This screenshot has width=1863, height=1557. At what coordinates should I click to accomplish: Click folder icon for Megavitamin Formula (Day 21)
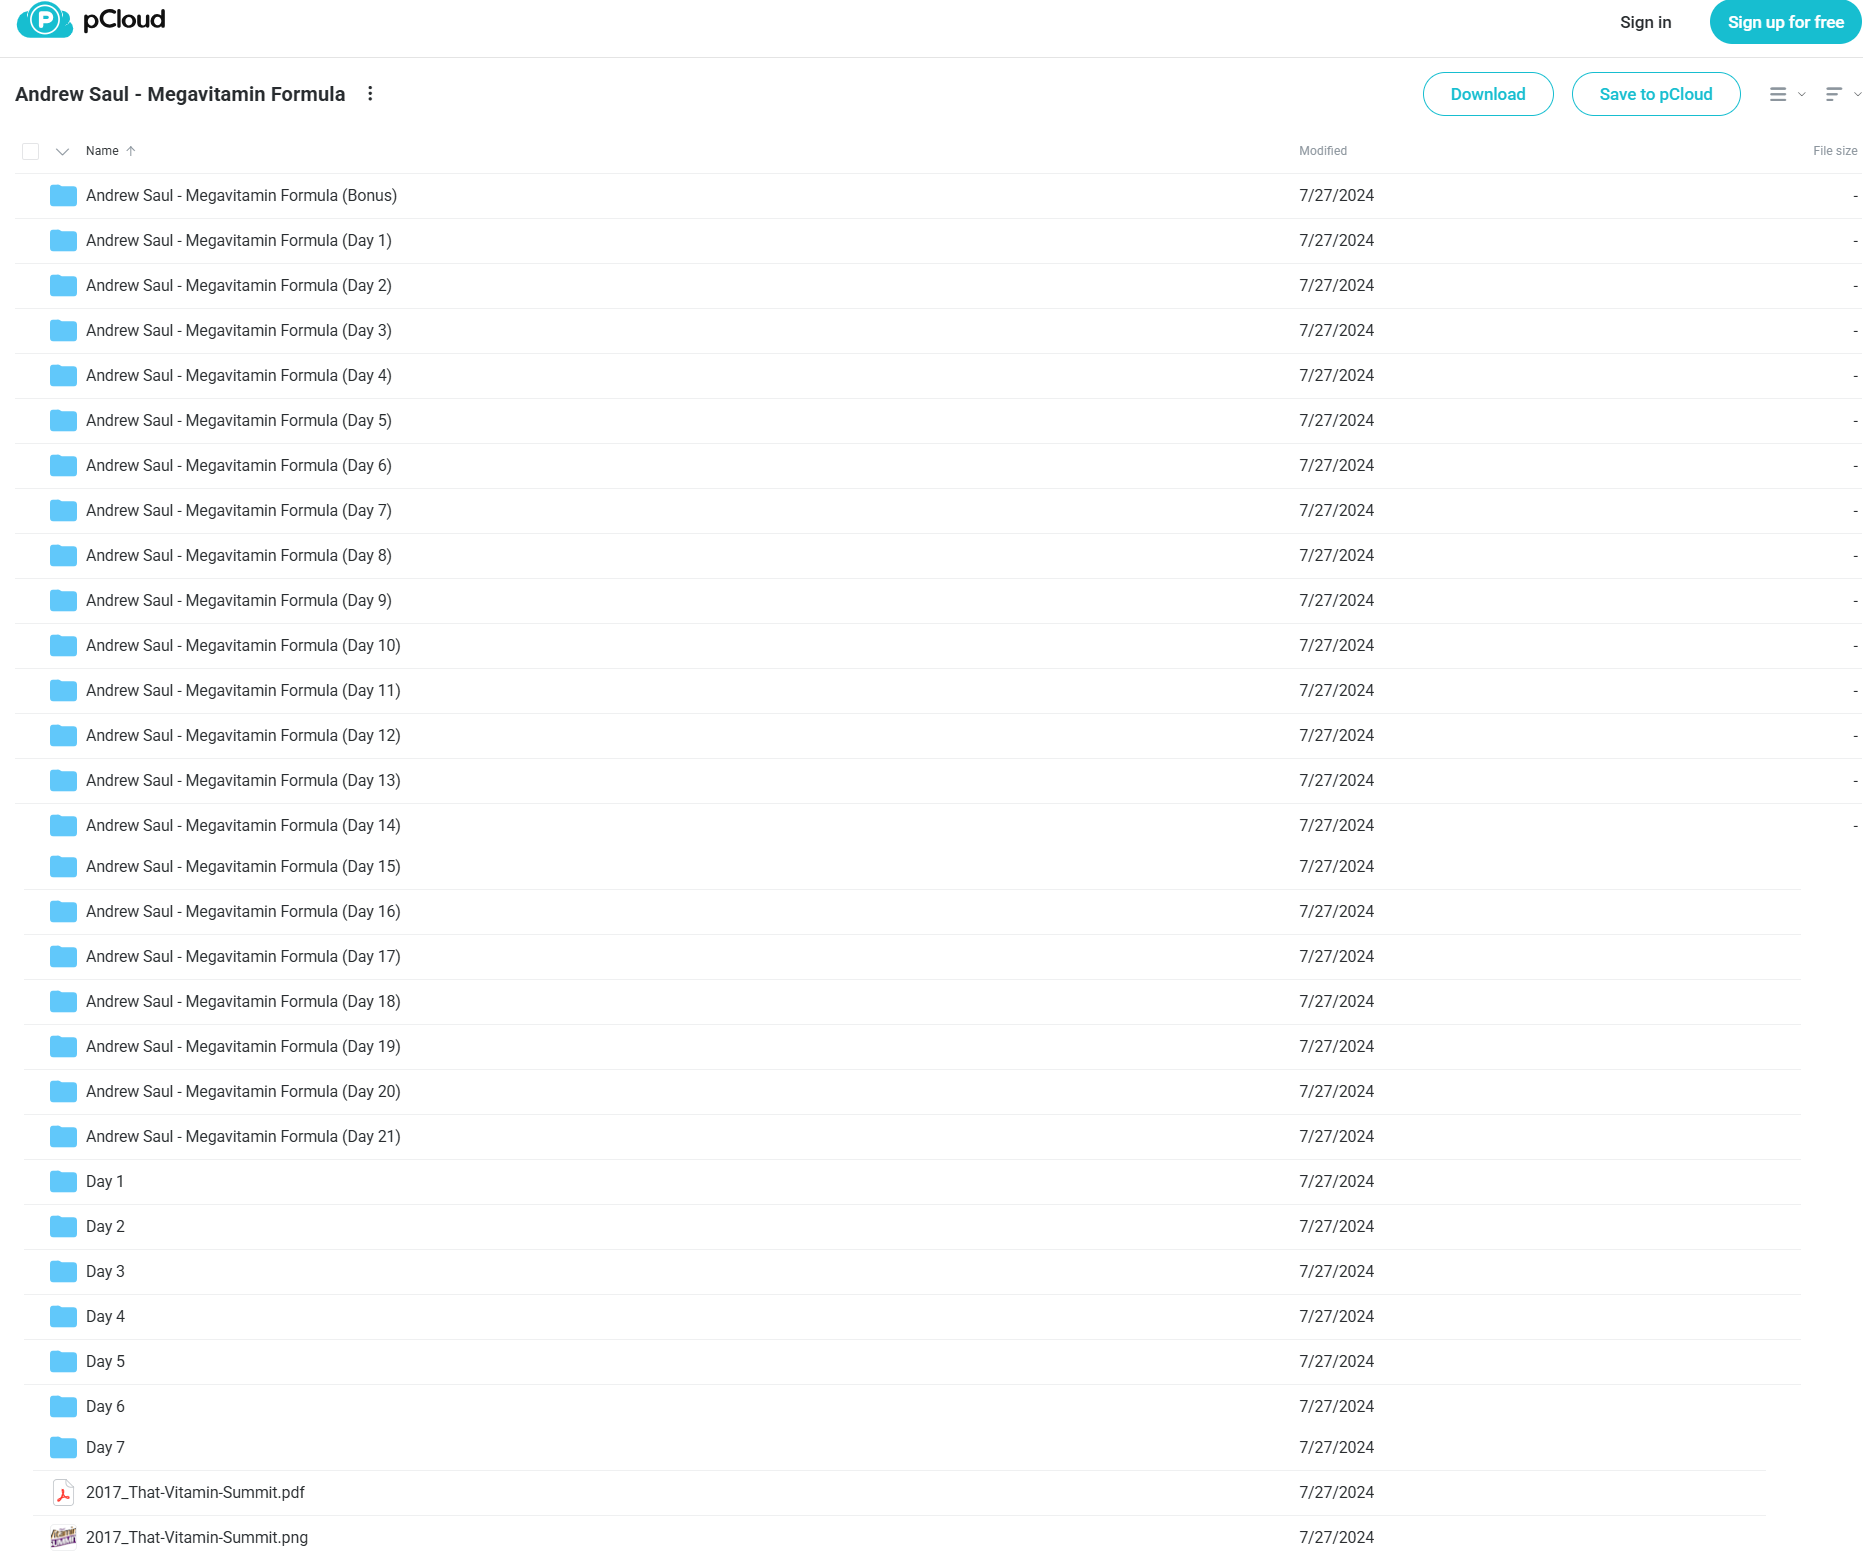[64, 1136]
